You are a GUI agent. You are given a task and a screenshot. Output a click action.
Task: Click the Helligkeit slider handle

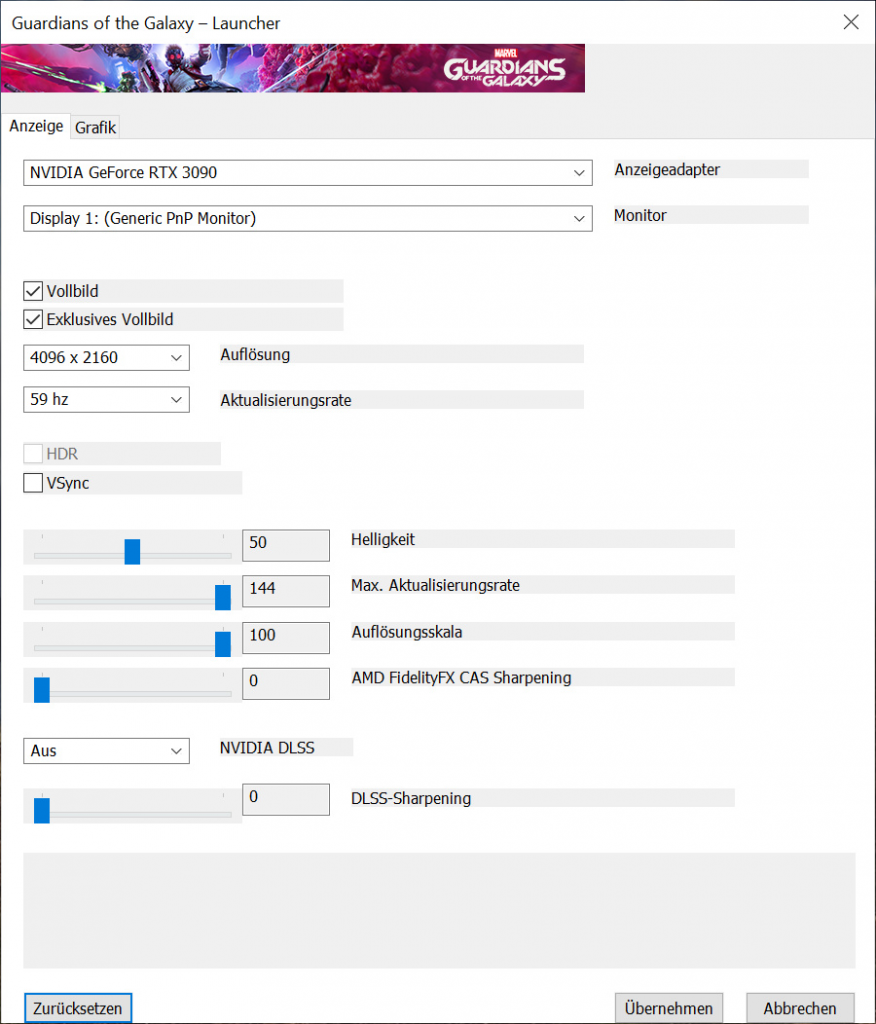pos(133,552)
